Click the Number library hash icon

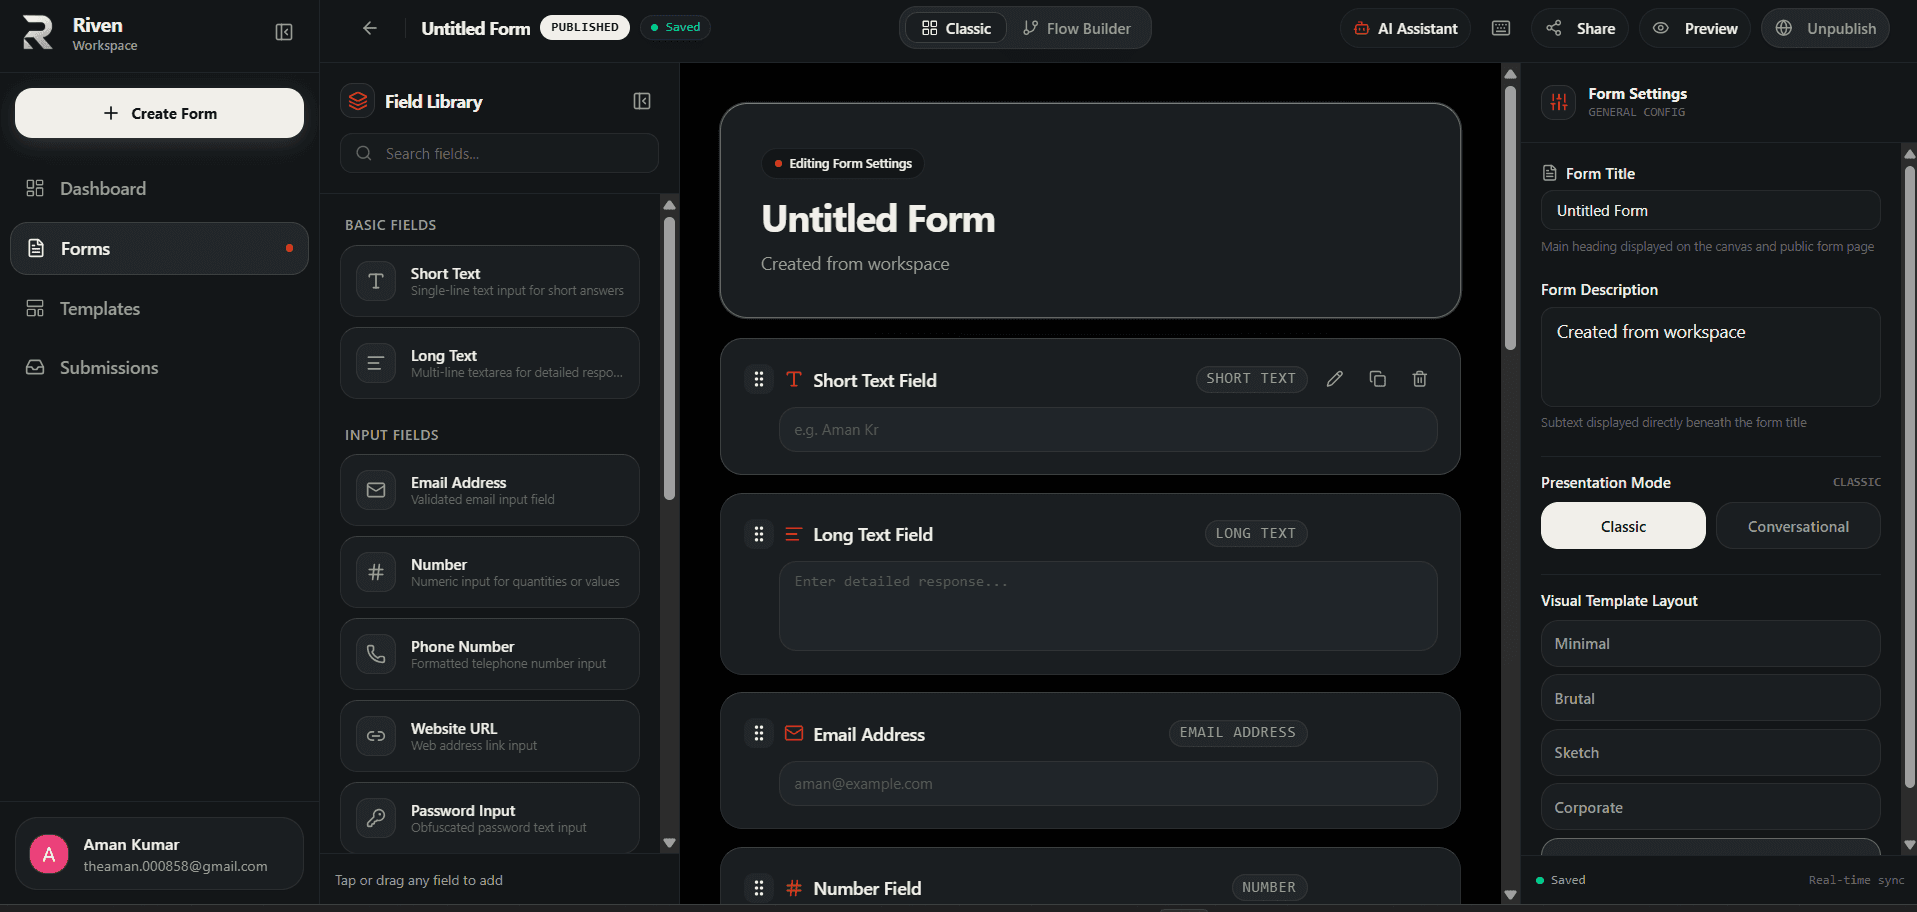click(x=376, y=572)
